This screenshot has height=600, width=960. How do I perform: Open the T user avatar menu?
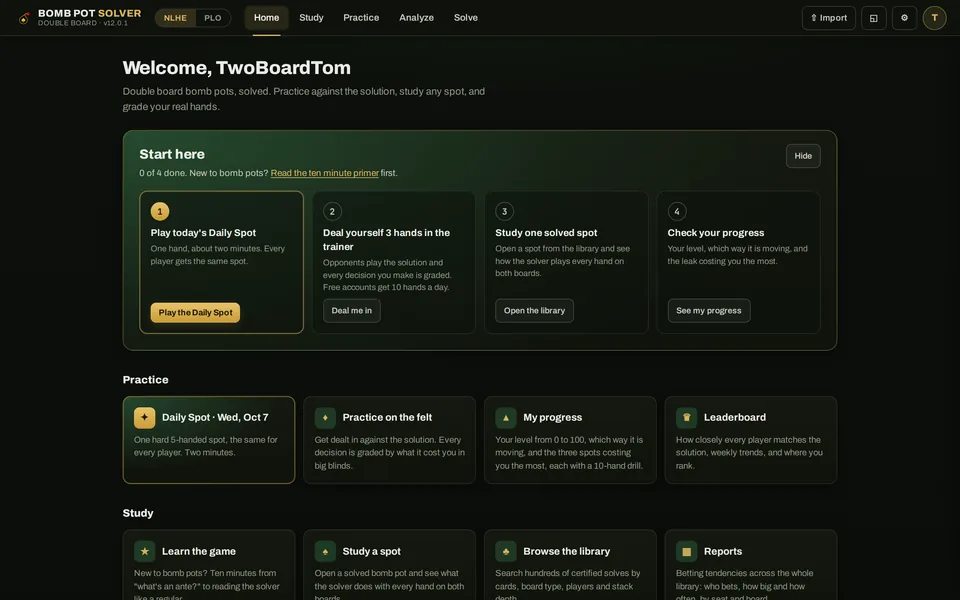934,18
